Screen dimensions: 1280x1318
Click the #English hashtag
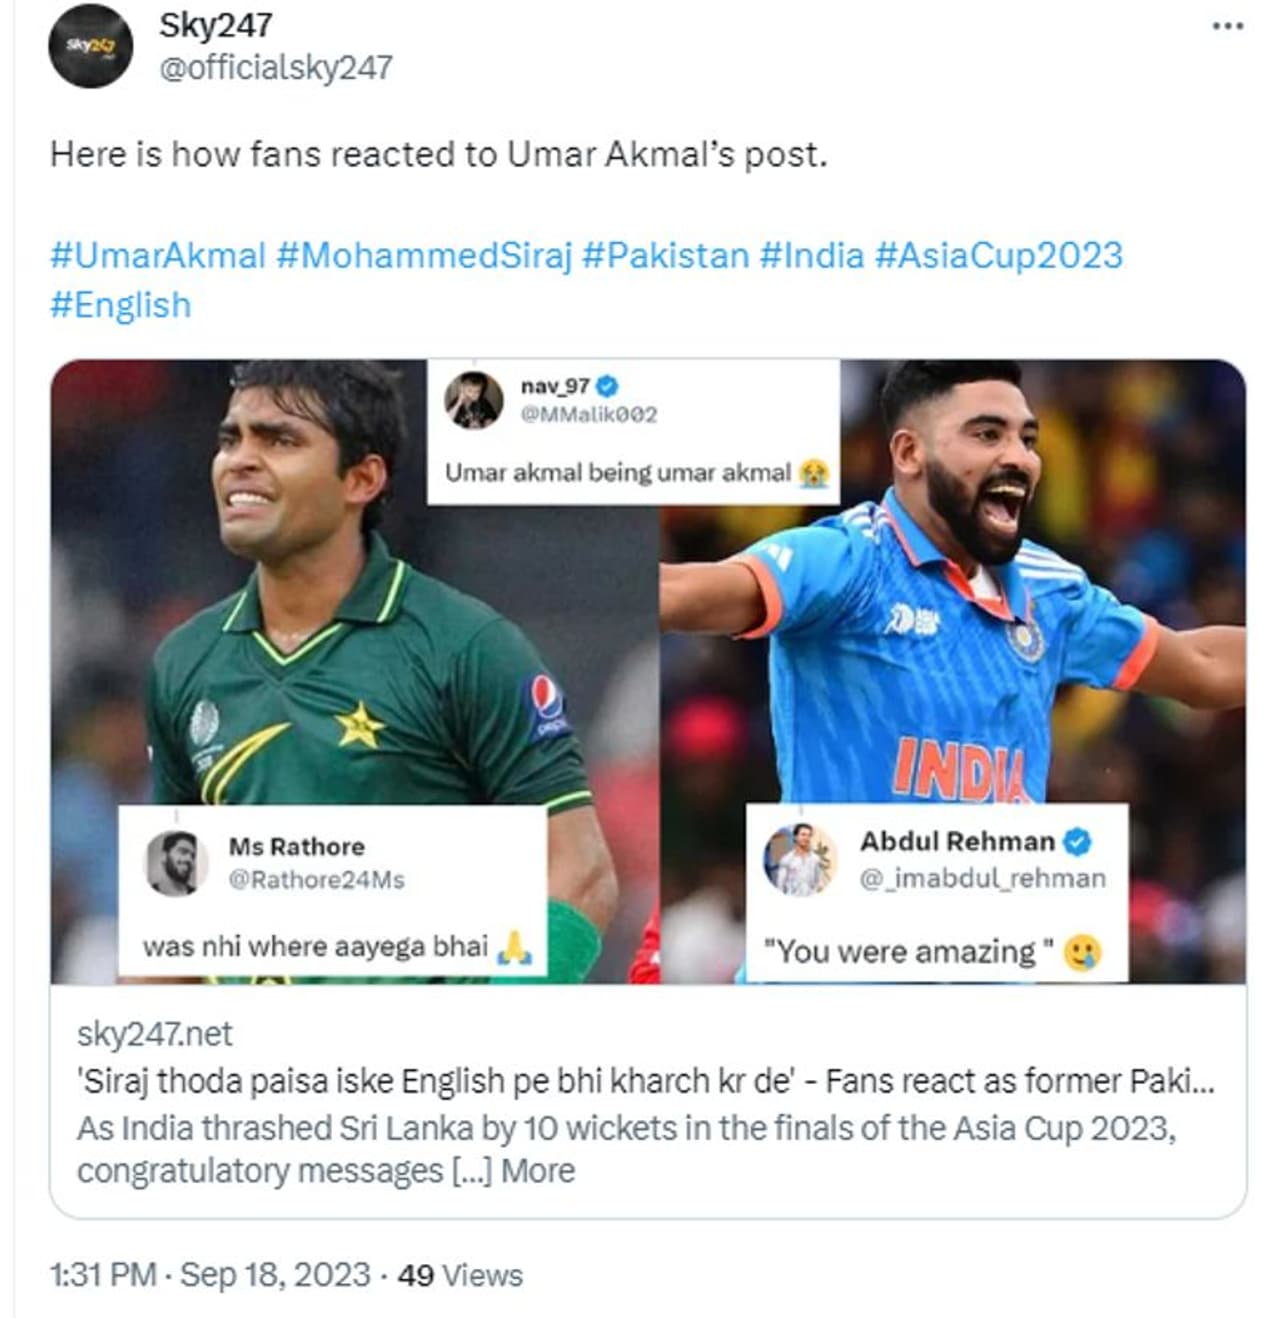120,305
